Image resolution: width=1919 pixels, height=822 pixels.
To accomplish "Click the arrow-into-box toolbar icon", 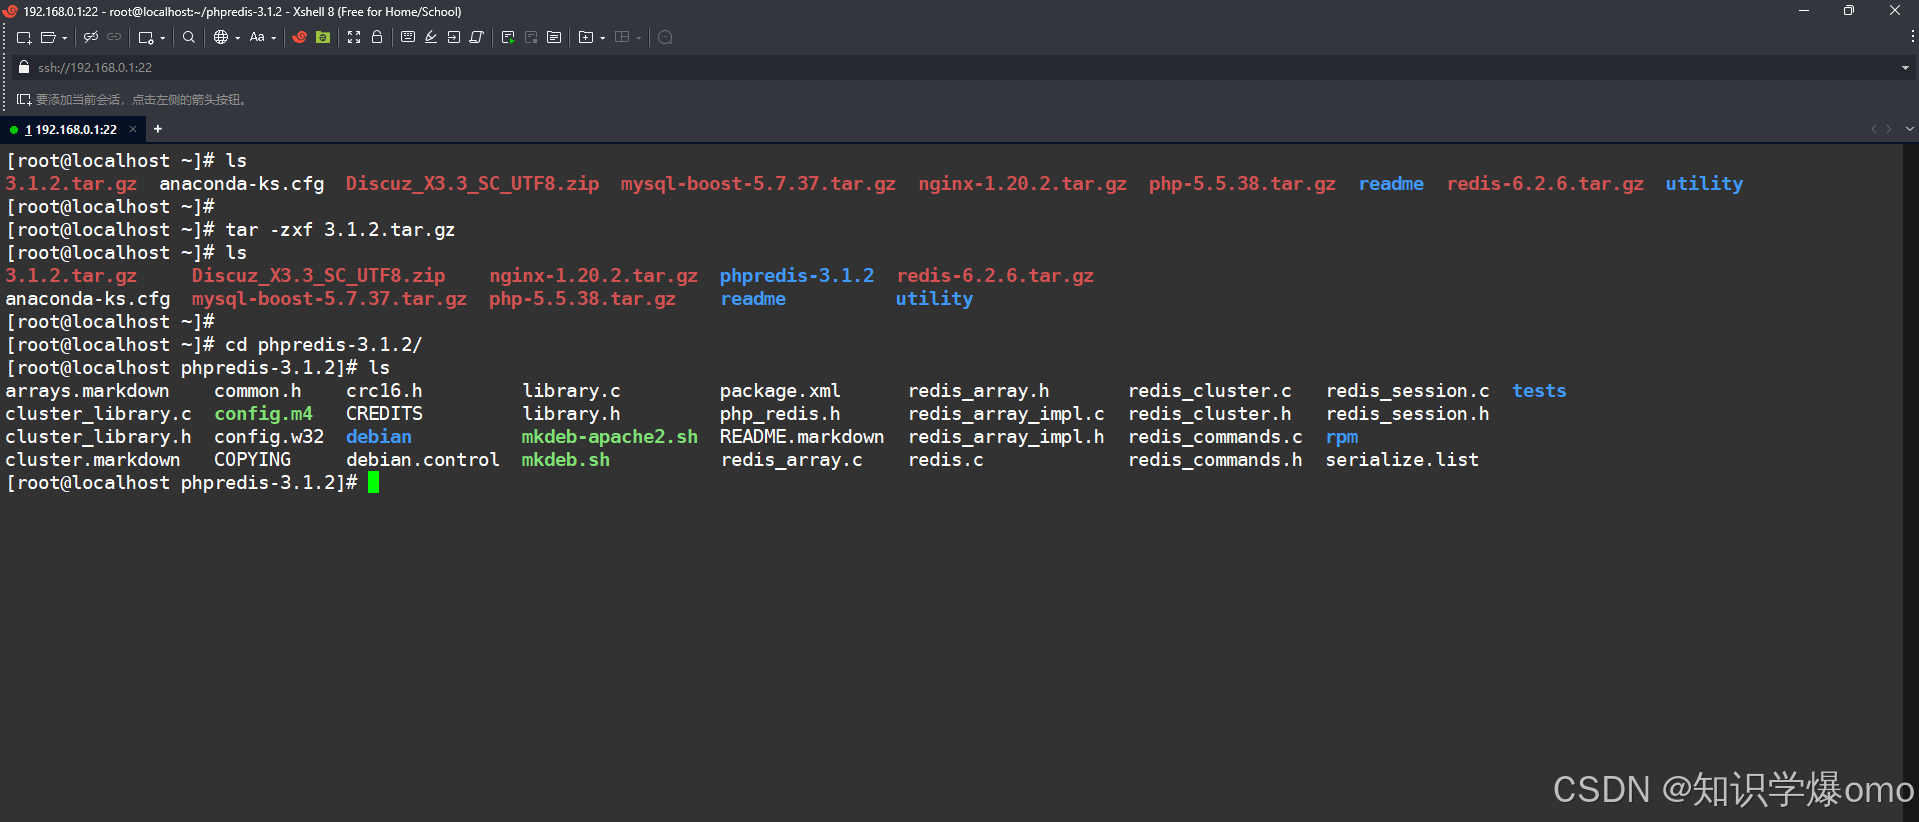I will click(454, 37).
